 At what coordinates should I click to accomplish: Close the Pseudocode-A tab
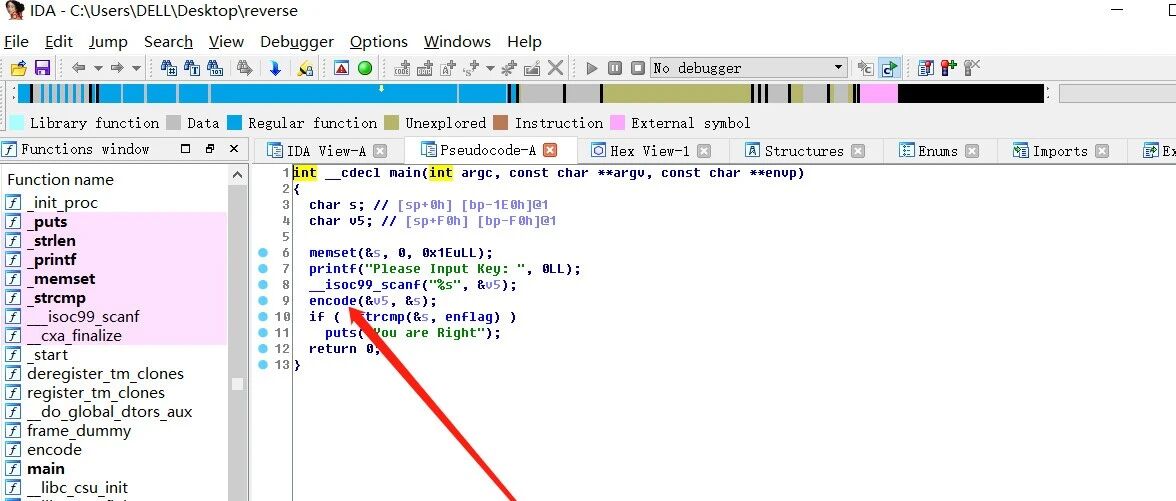(550, 150)
